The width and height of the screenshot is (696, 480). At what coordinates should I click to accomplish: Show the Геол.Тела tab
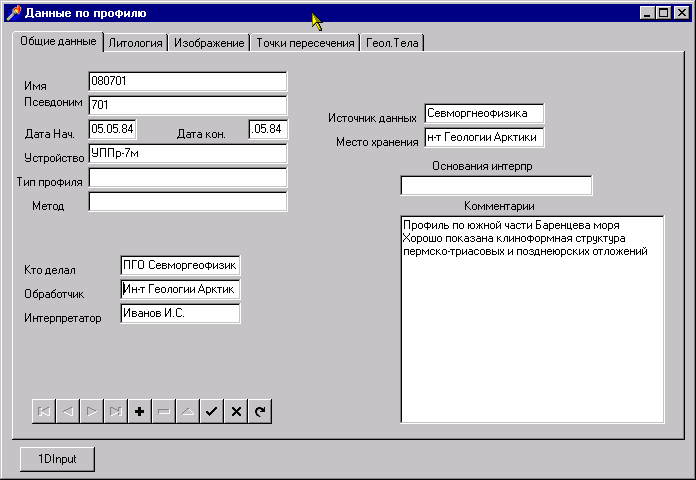point(393,43)
